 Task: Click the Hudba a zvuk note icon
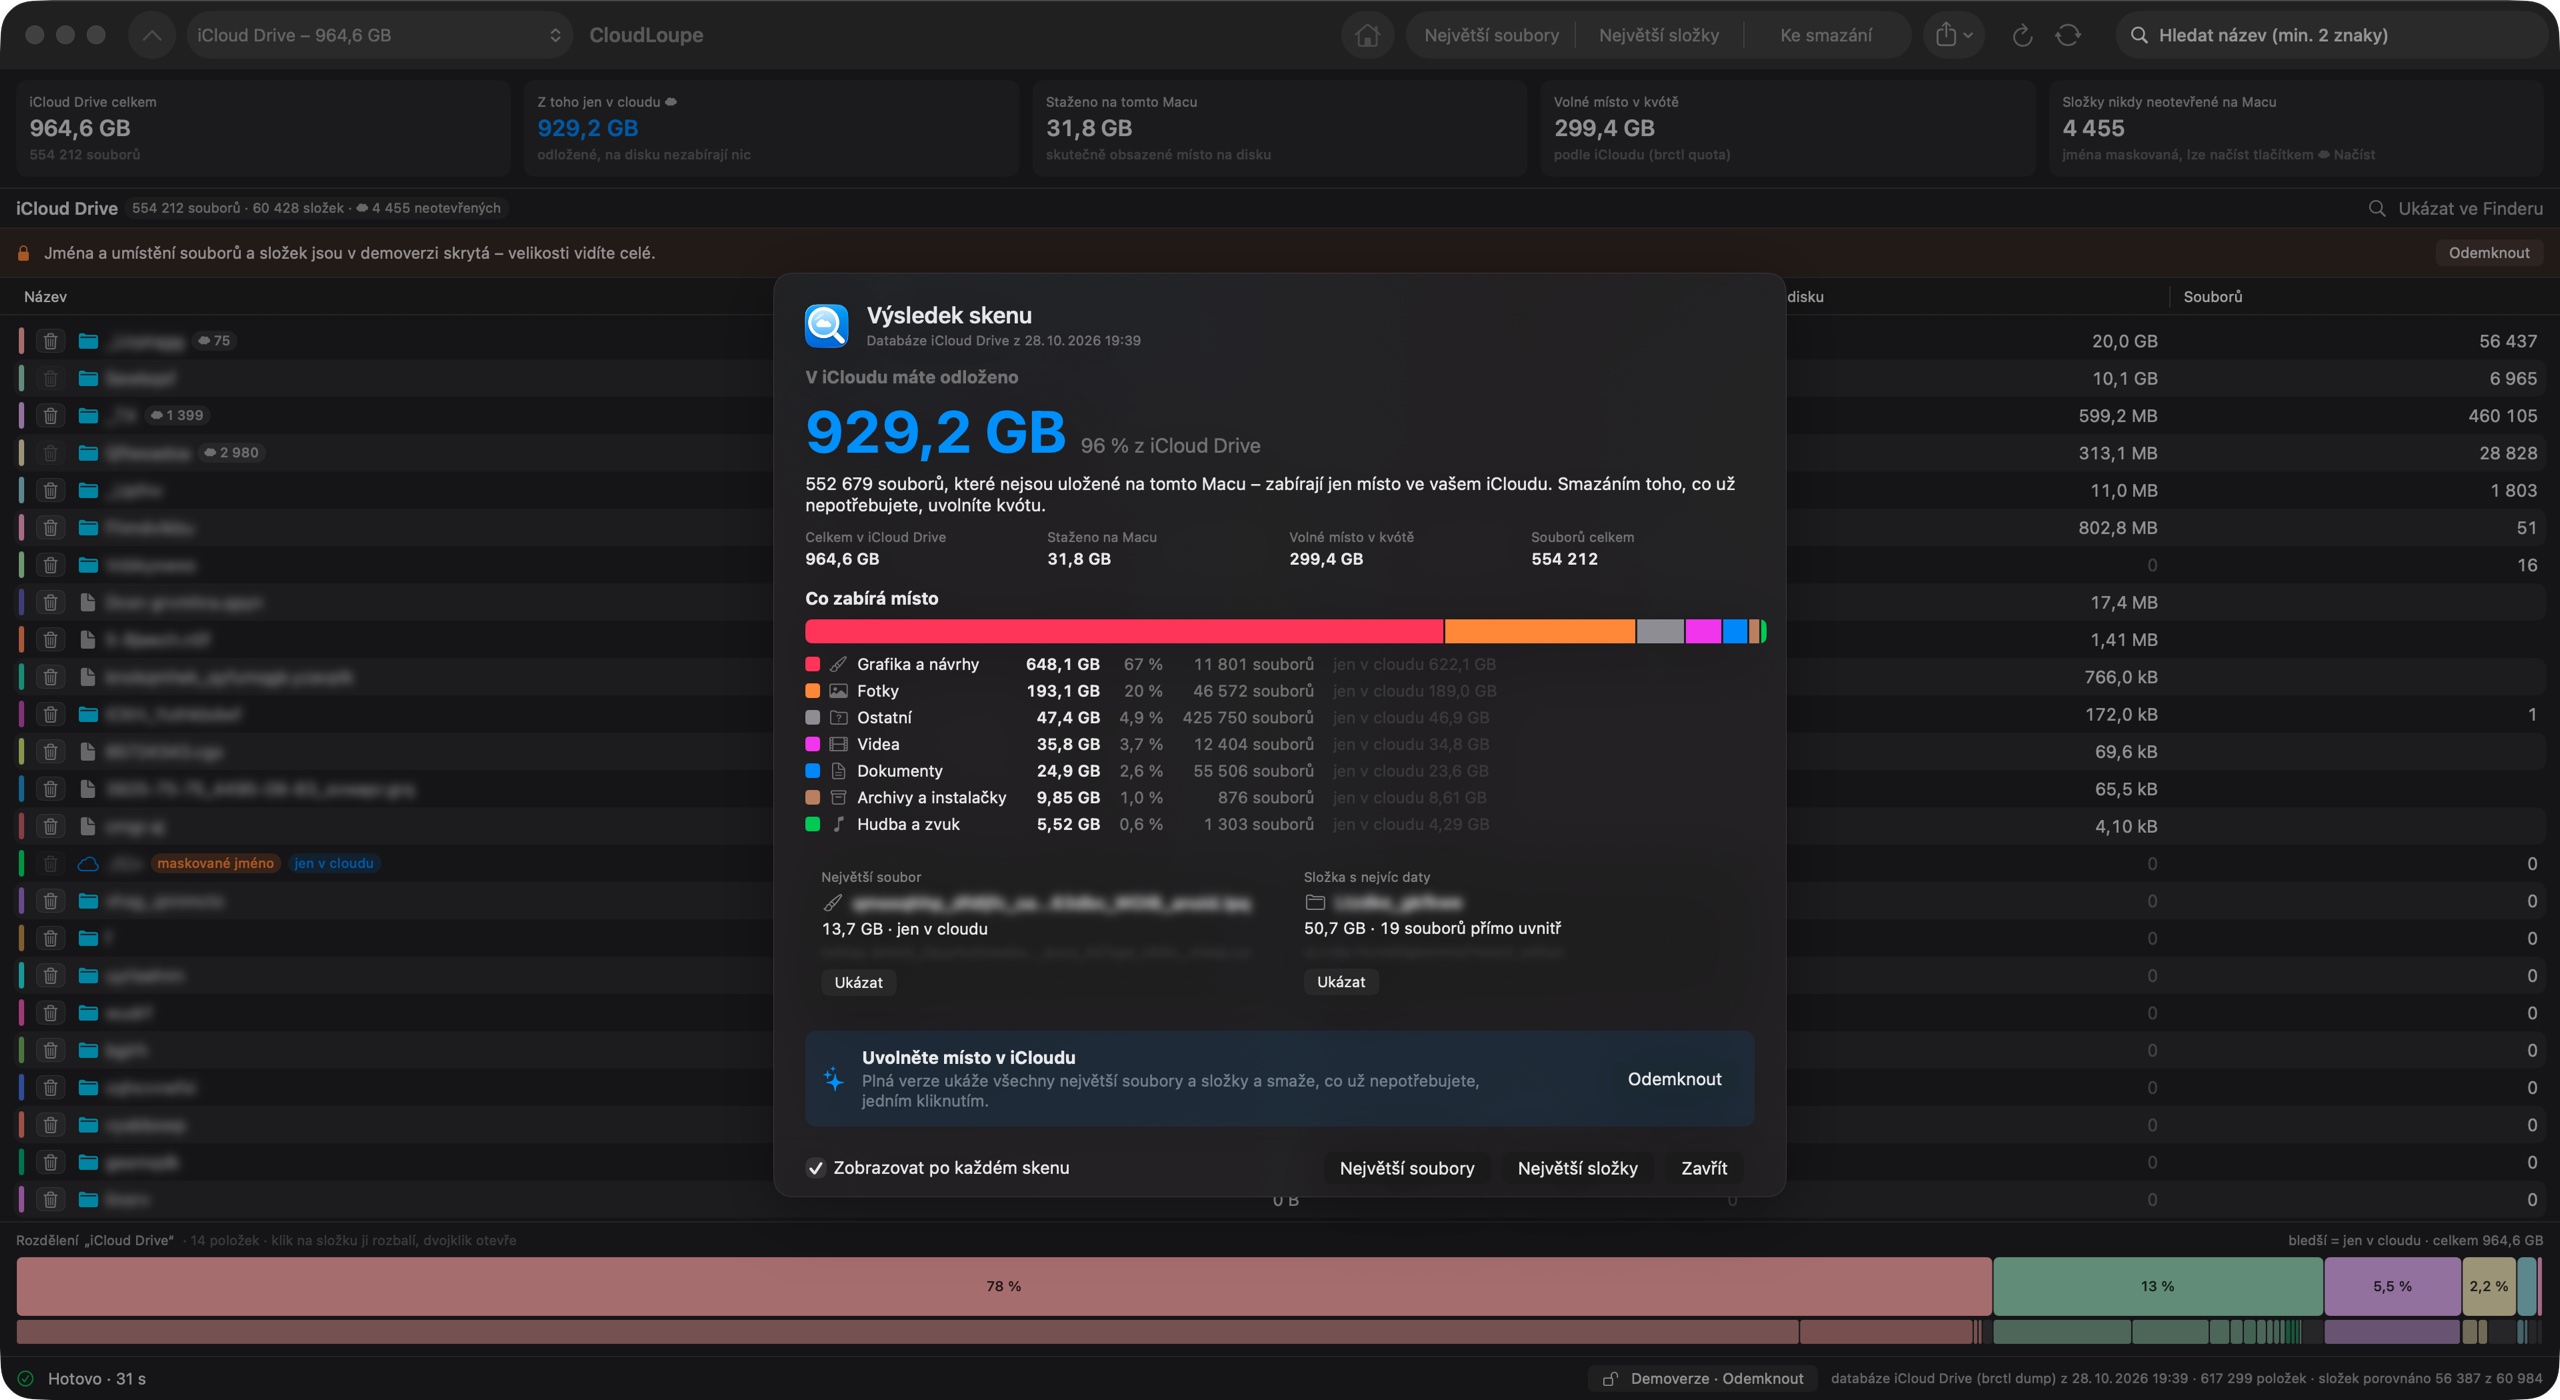pyautogui.click(x=839, y=824)
